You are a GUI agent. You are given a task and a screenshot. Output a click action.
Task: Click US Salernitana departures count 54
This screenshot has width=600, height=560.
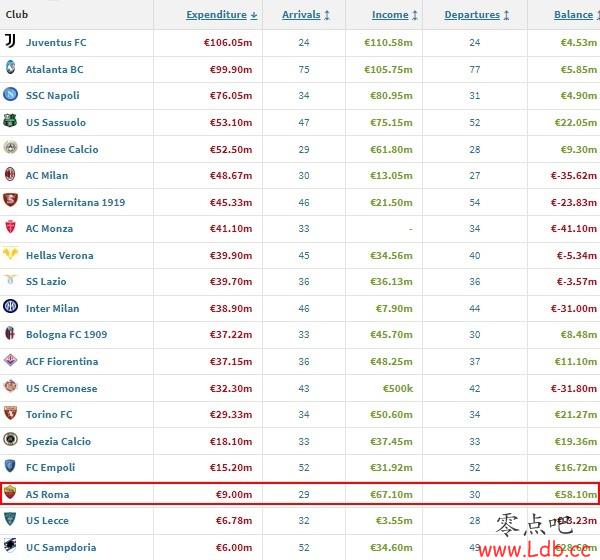[475, 202]
